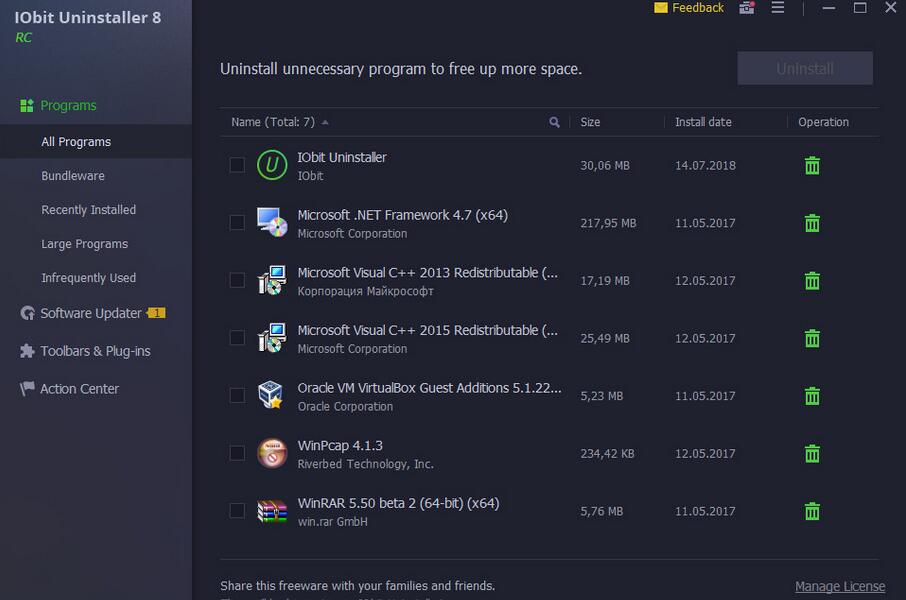
Task: Click the Uninstall button
Action: coord(805,68)
